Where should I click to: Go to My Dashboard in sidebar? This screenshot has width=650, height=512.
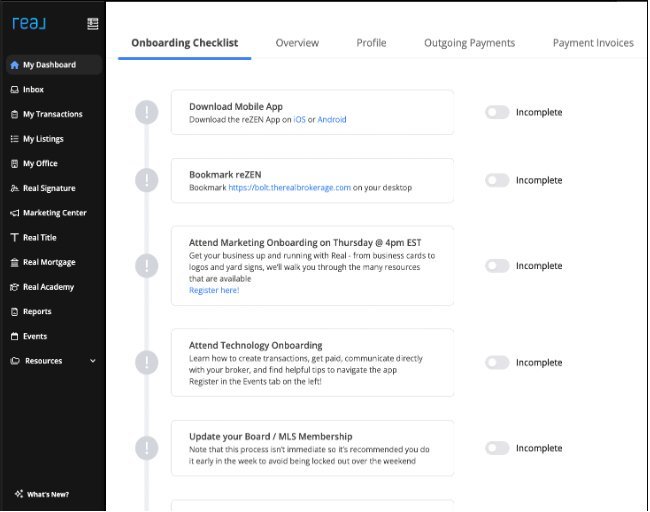[54, 65]
